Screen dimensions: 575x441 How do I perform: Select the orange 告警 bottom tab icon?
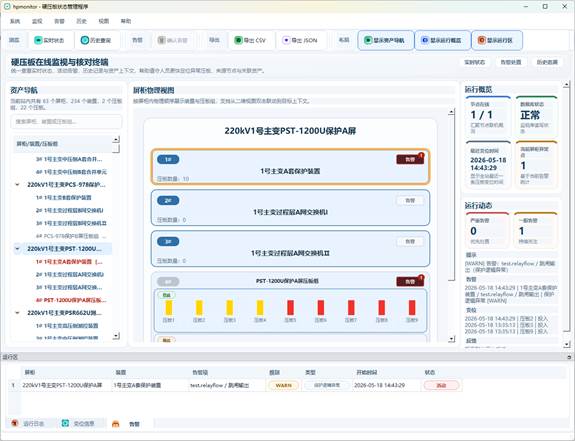pos(116,424)
